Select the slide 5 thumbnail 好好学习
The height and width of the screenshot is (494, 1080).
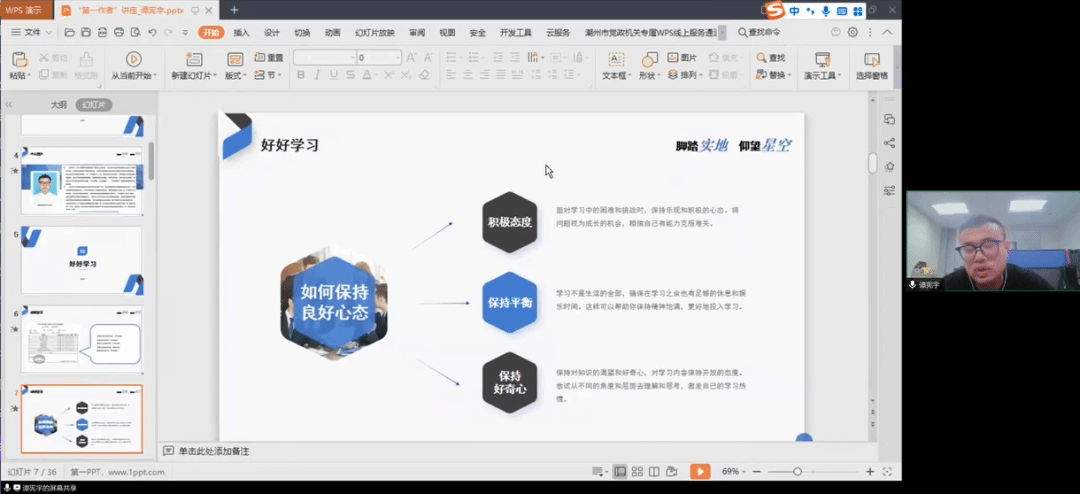pyautogui.click(x=82, y=259)
